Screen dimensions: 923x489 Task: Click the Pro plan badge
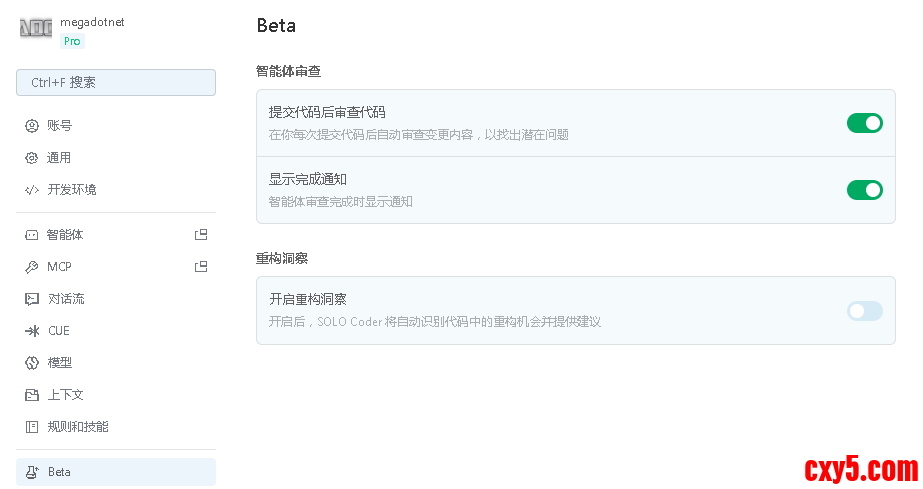tap(72, 41)
